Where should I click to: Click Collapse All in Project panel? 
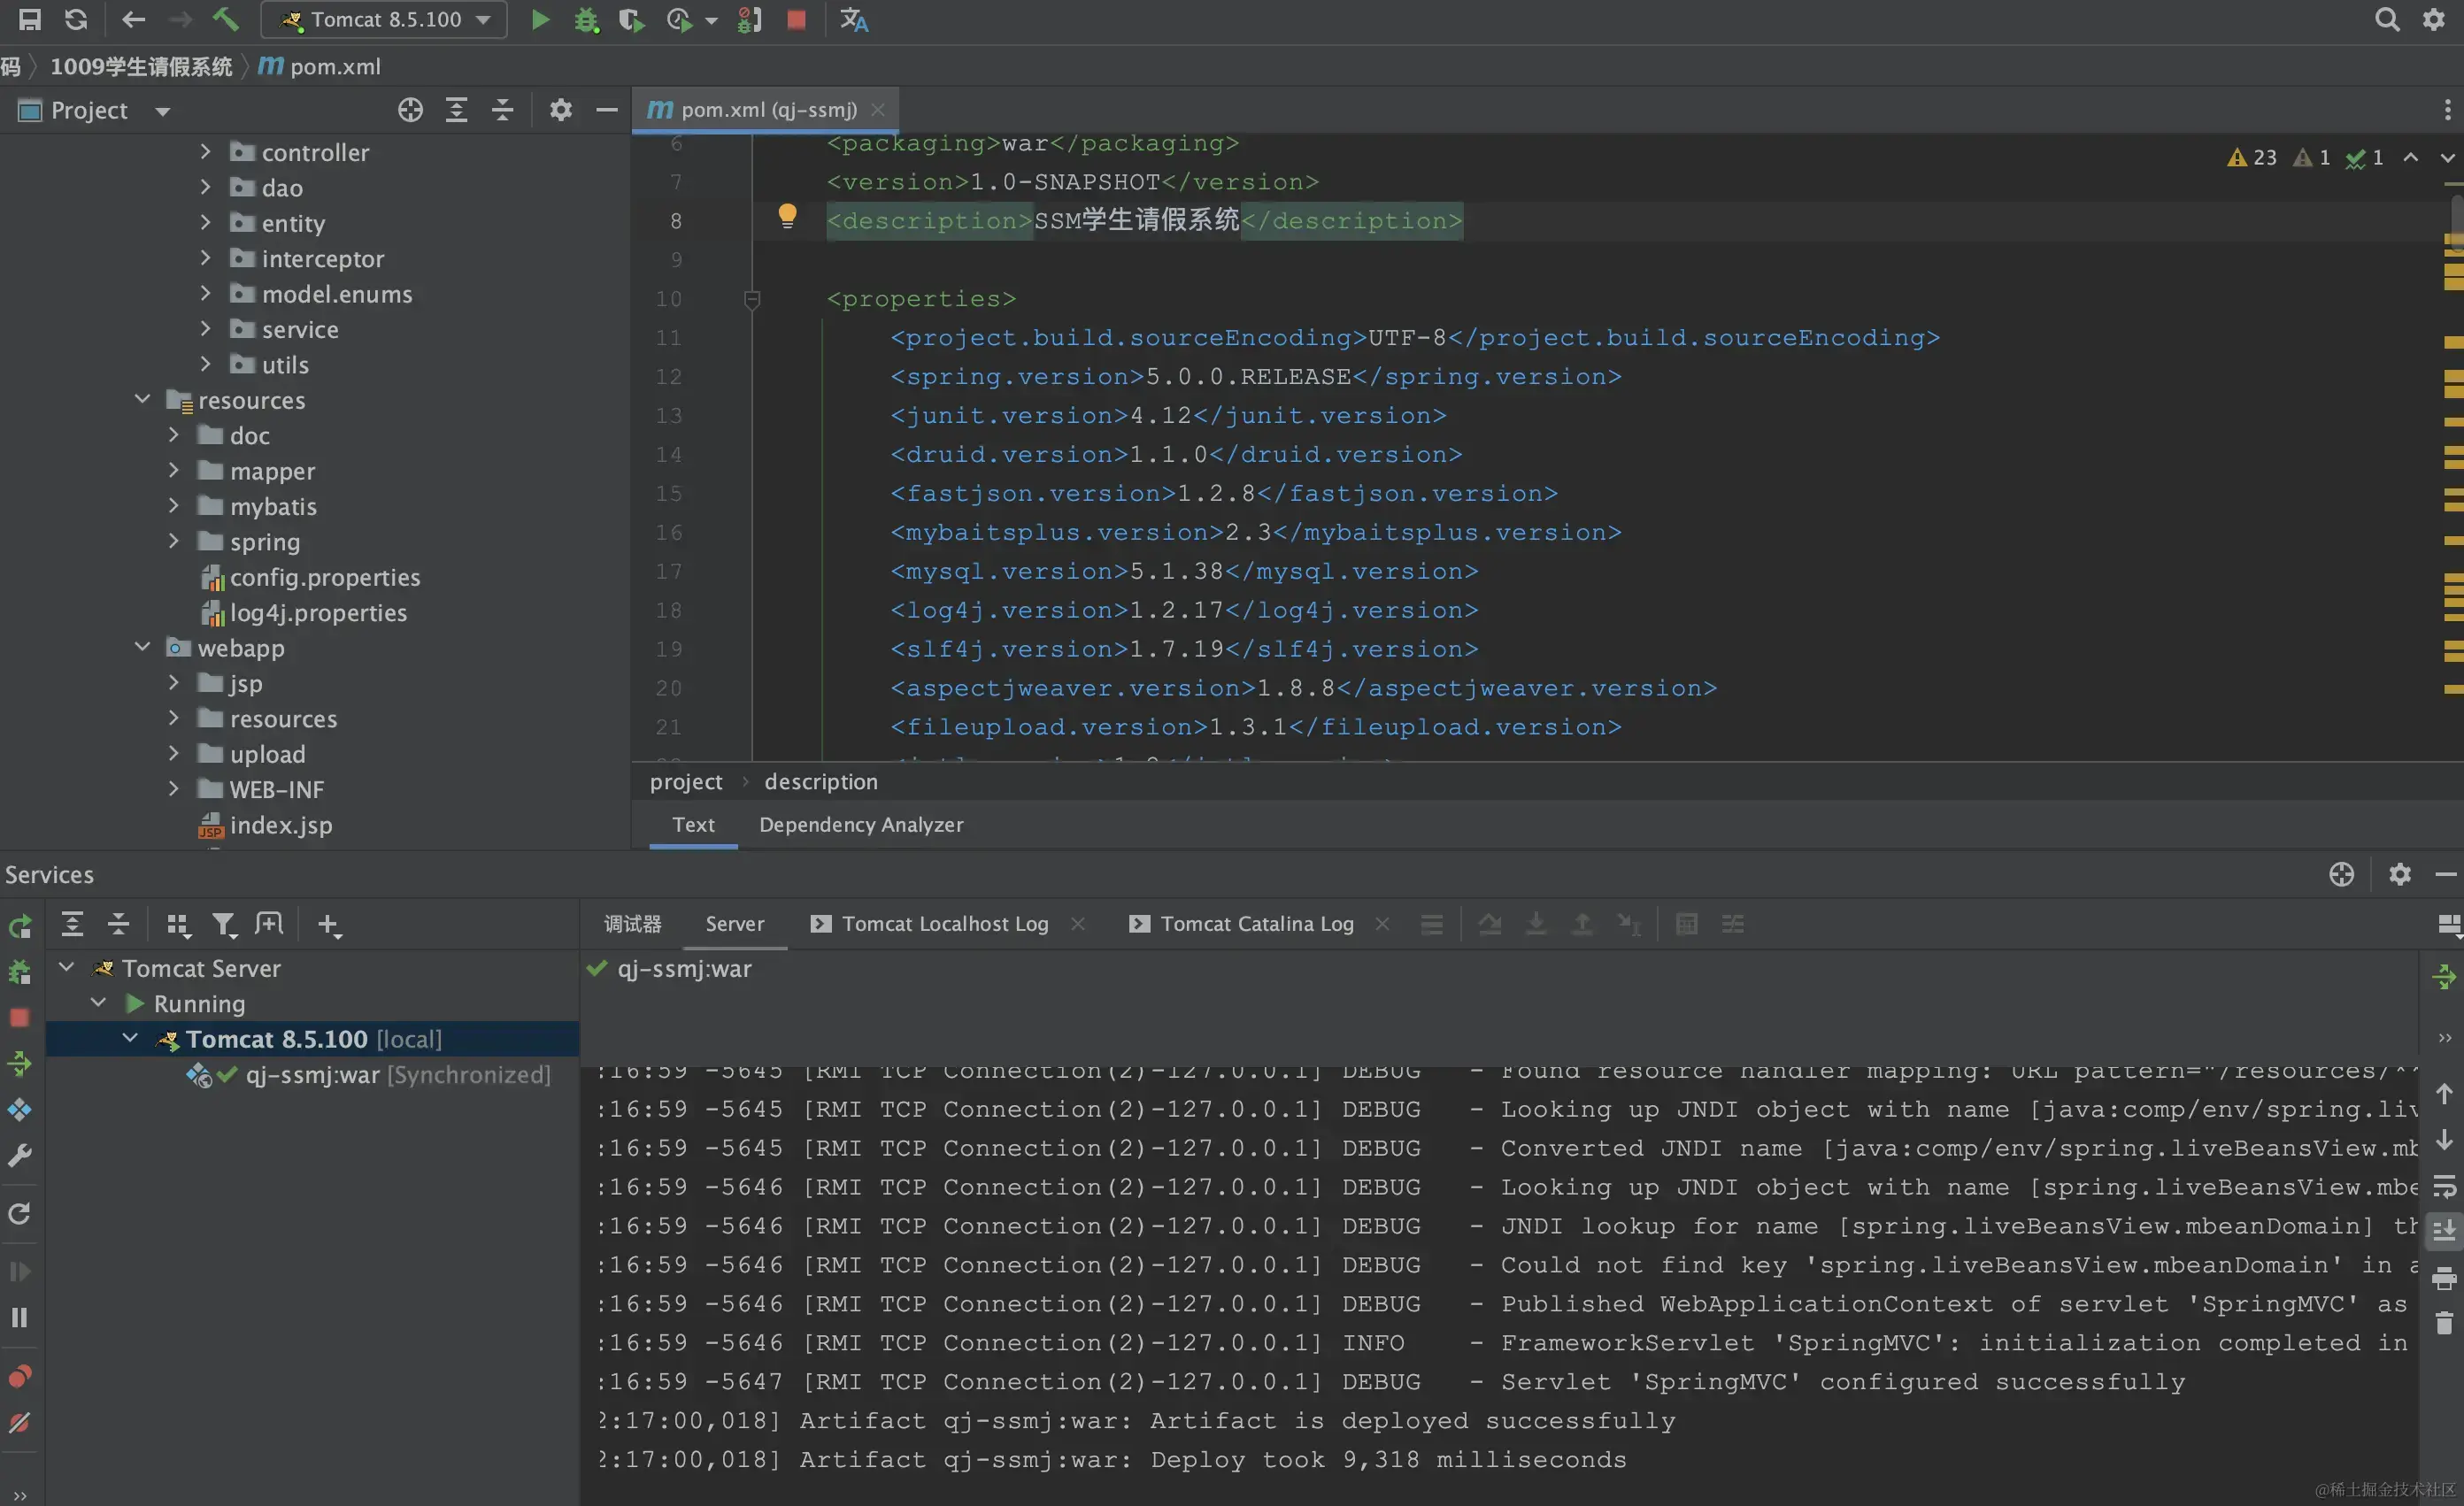click(x=503, y=110)
